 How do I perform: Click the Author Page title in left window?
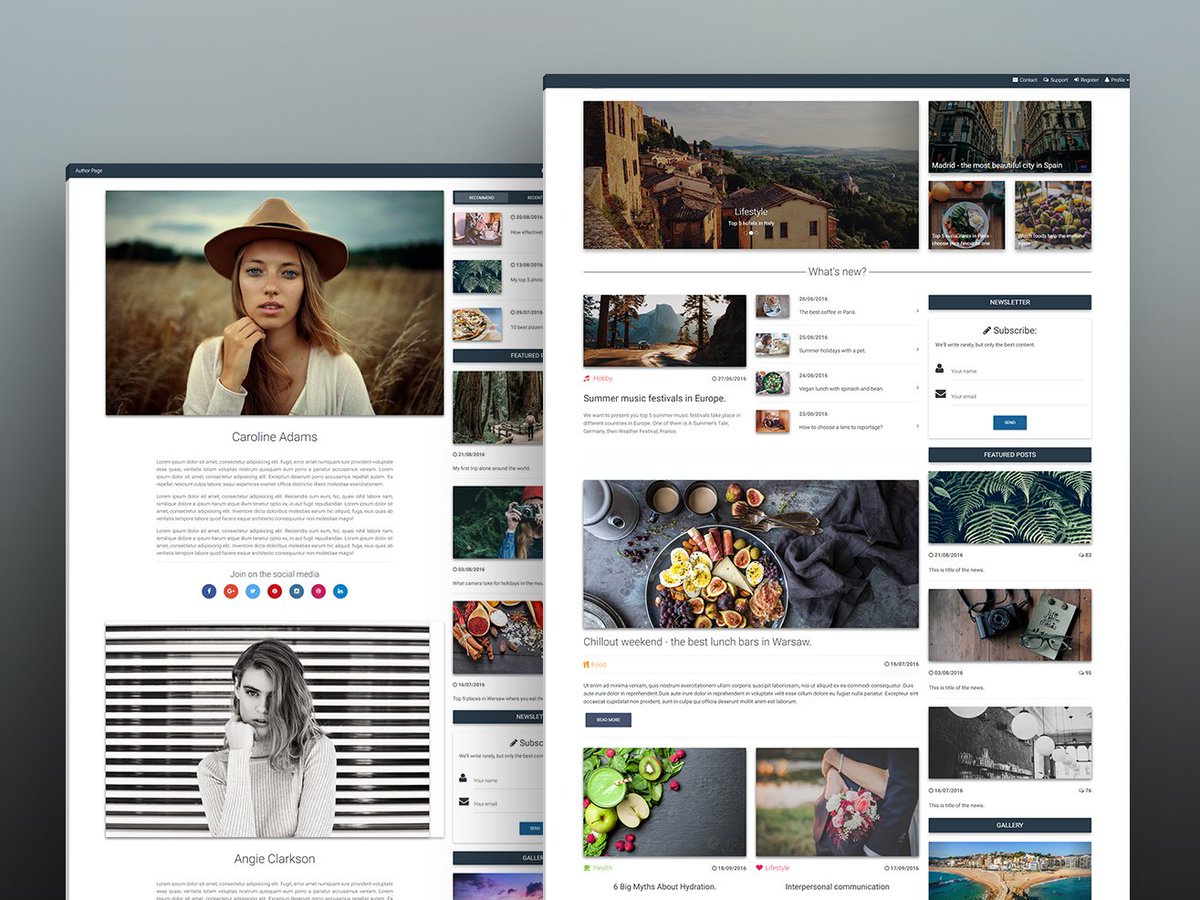(x=89, y=171)
